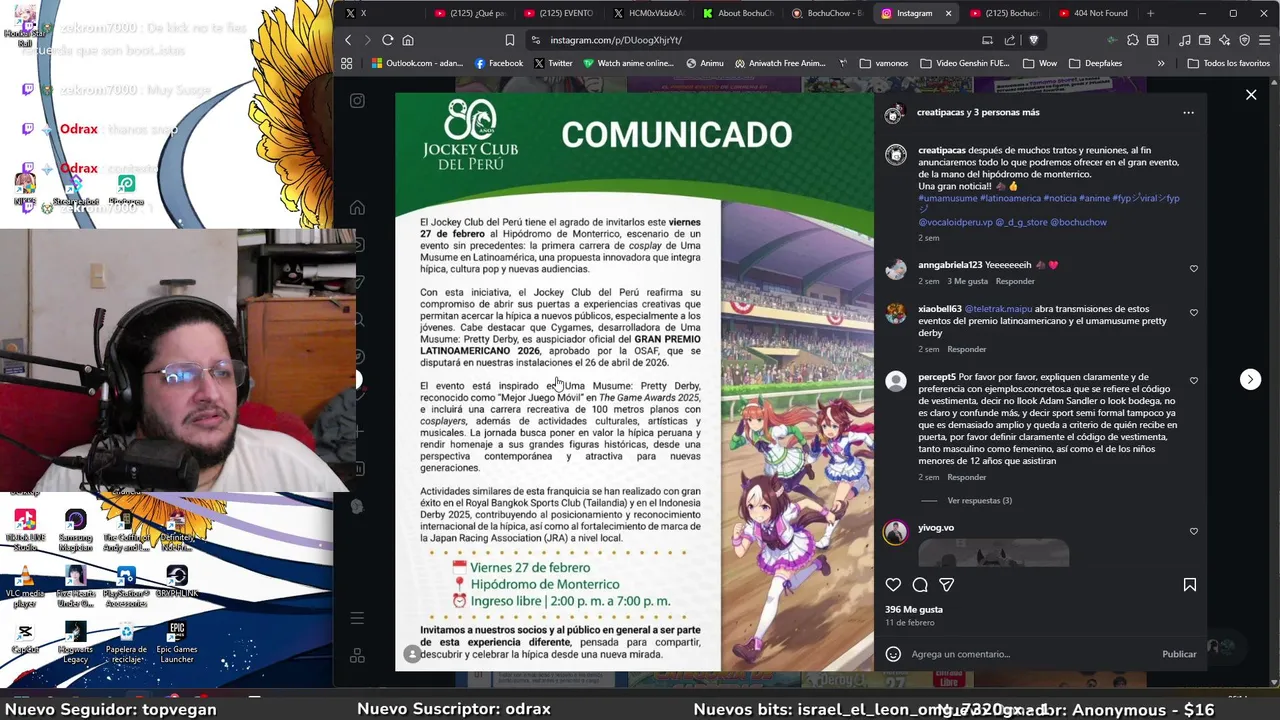Expand 'Ver respuestas (3)' under percept5's comment
Image resolution: width=1280 pixels, height=720 pixels.
979,500
